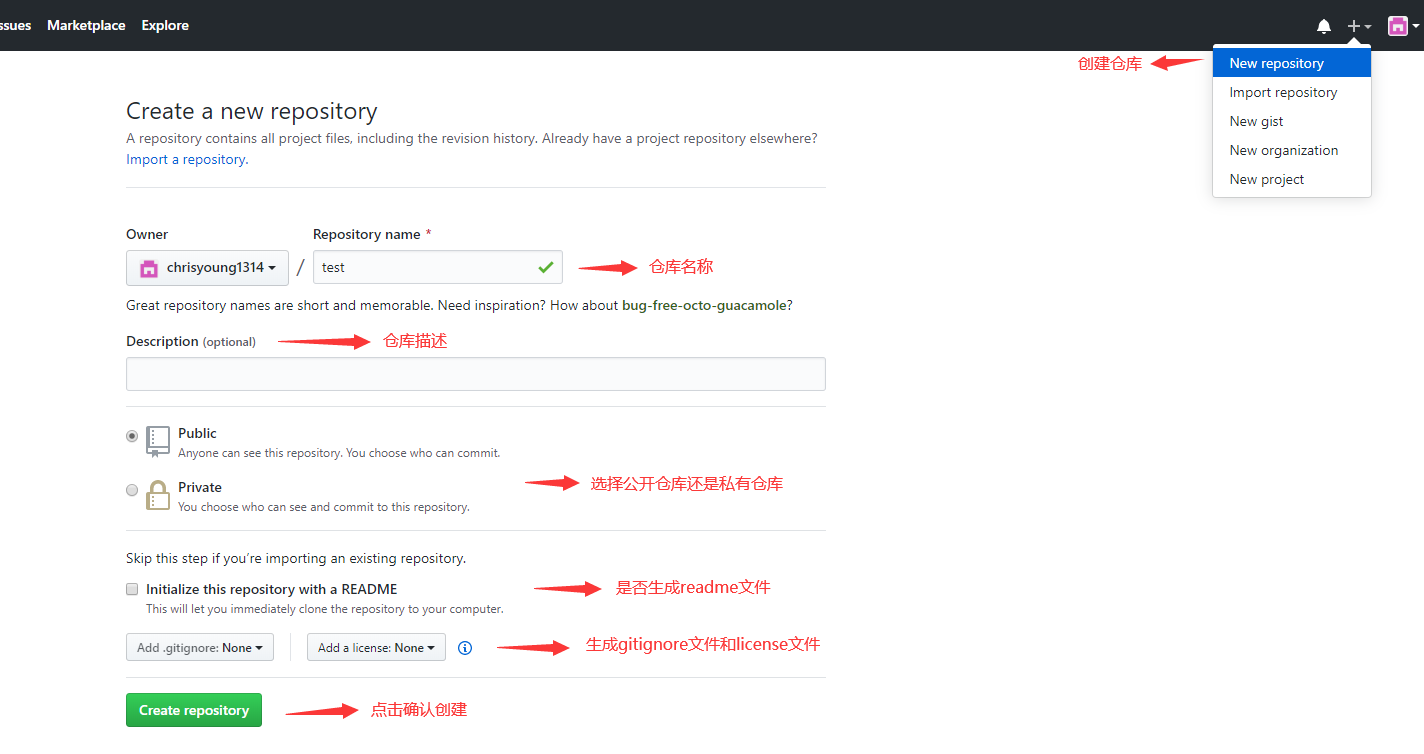This screenshot has width=1424, height=754.
Task: Click the green checkmark in name field
Action: point(545,267)
